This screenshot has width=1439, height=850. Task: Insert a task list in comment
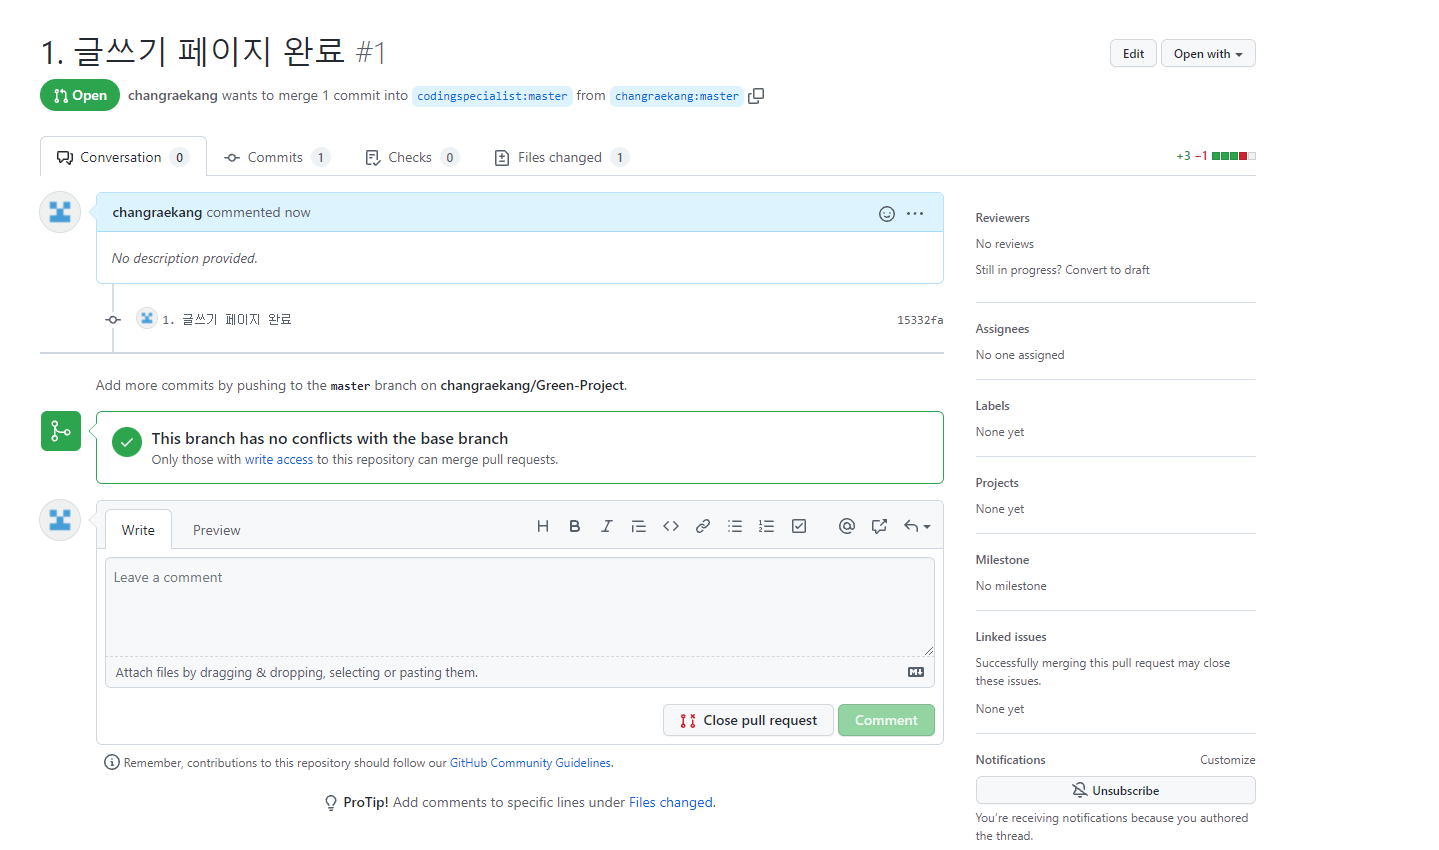pos(799,526)
